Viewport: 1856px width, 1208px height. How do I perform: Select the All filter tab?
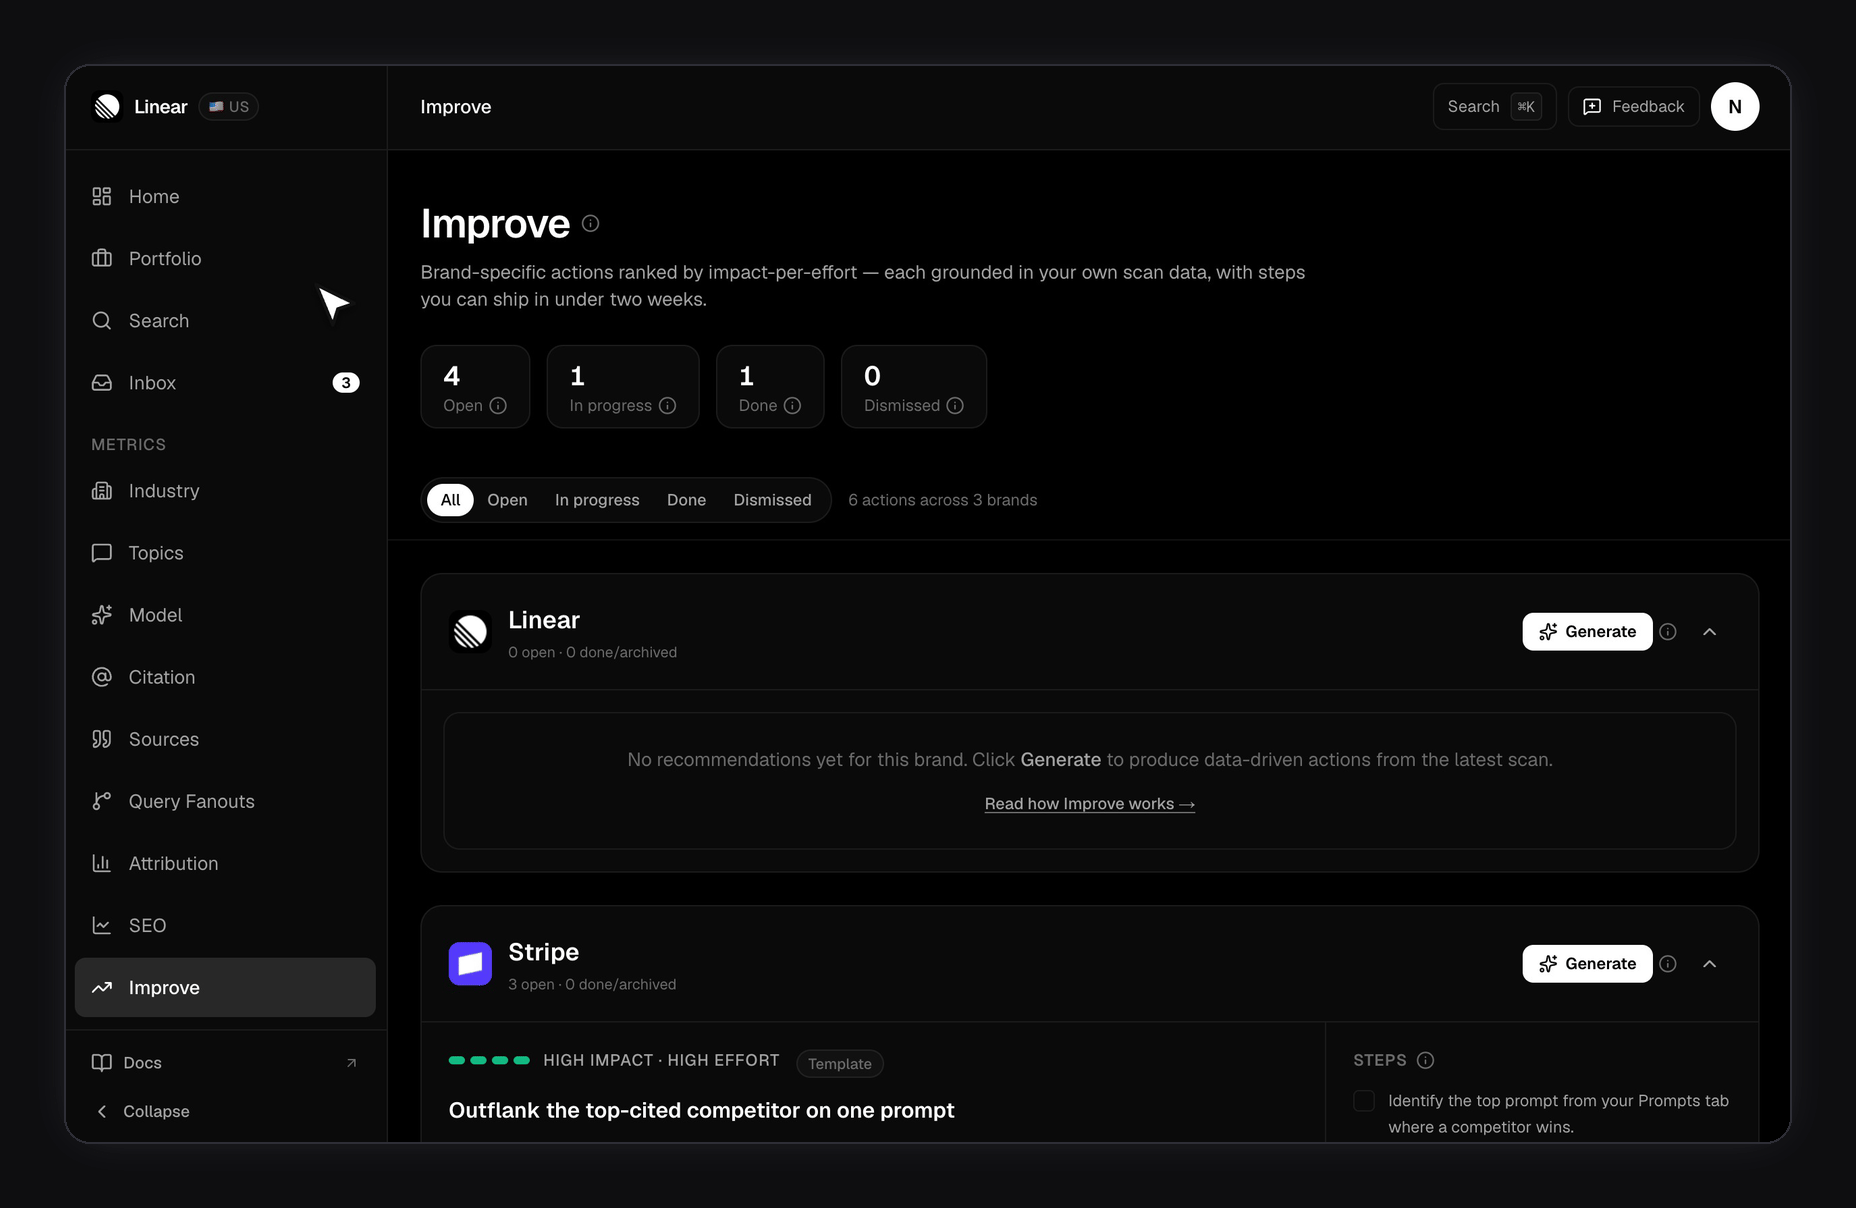coord(450,500)
